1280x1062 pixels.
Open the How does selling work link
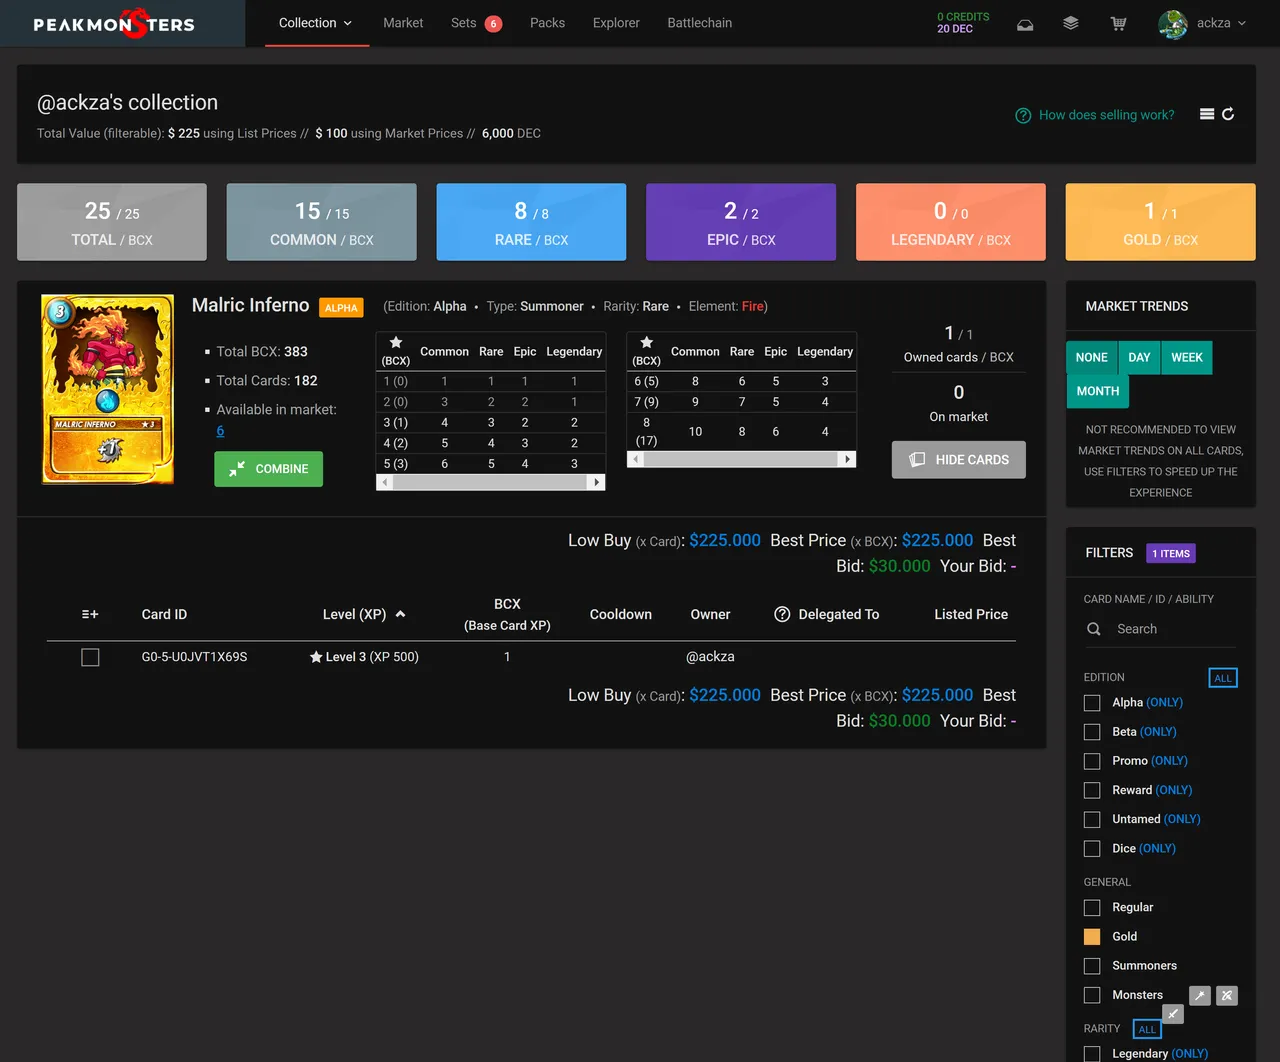click(x=1107, y=115)
